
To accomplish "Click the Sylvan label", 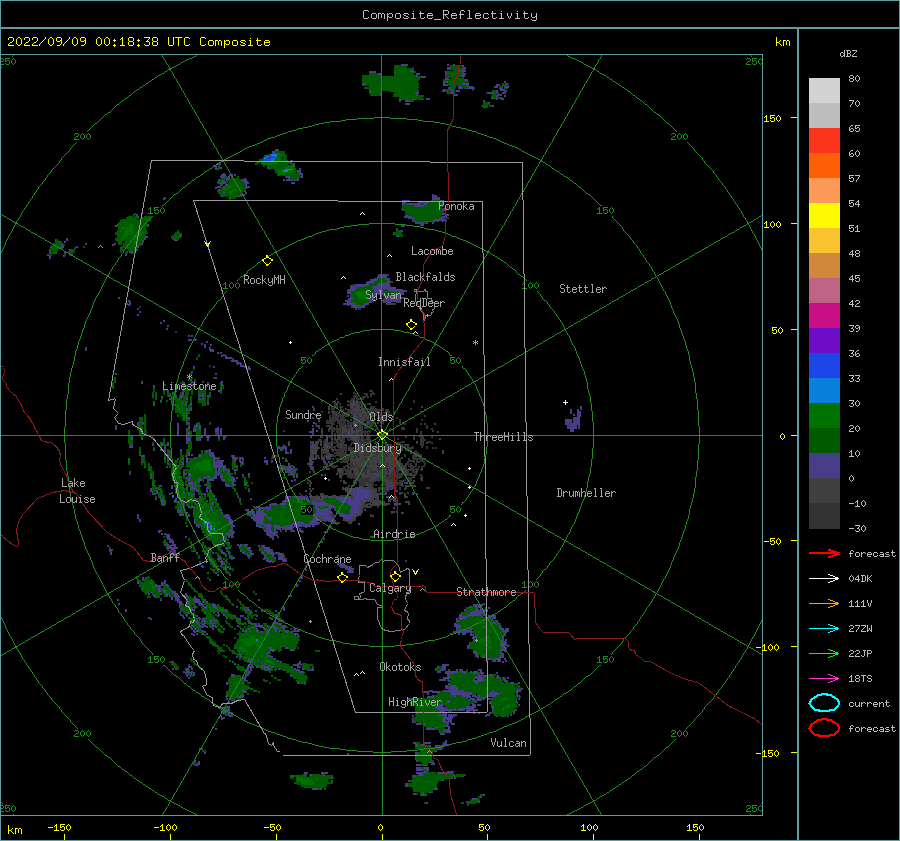I will 383,296.
